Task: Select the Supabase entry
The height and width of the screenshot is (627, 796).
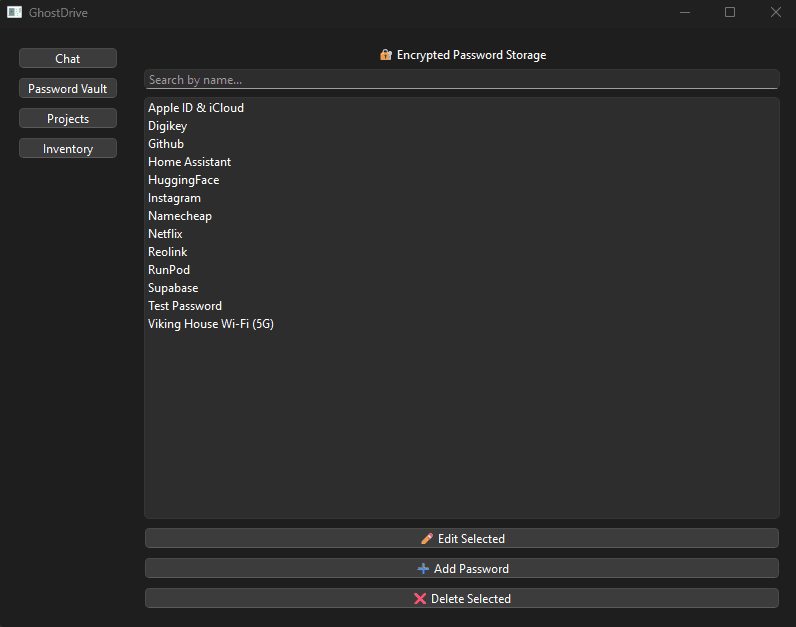Action: point(461,288)
